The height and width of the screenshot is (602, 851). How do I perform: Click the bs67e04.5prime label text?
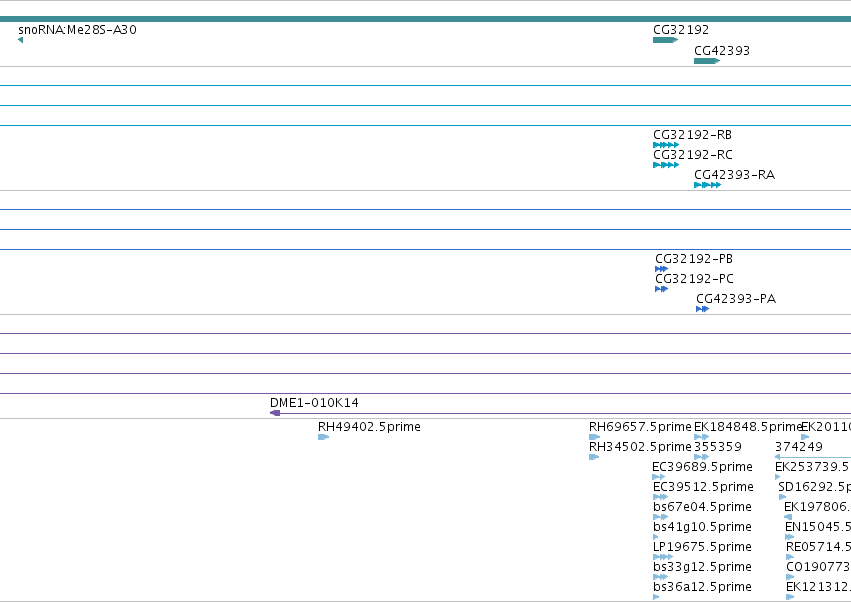click(x=702, y=507)
